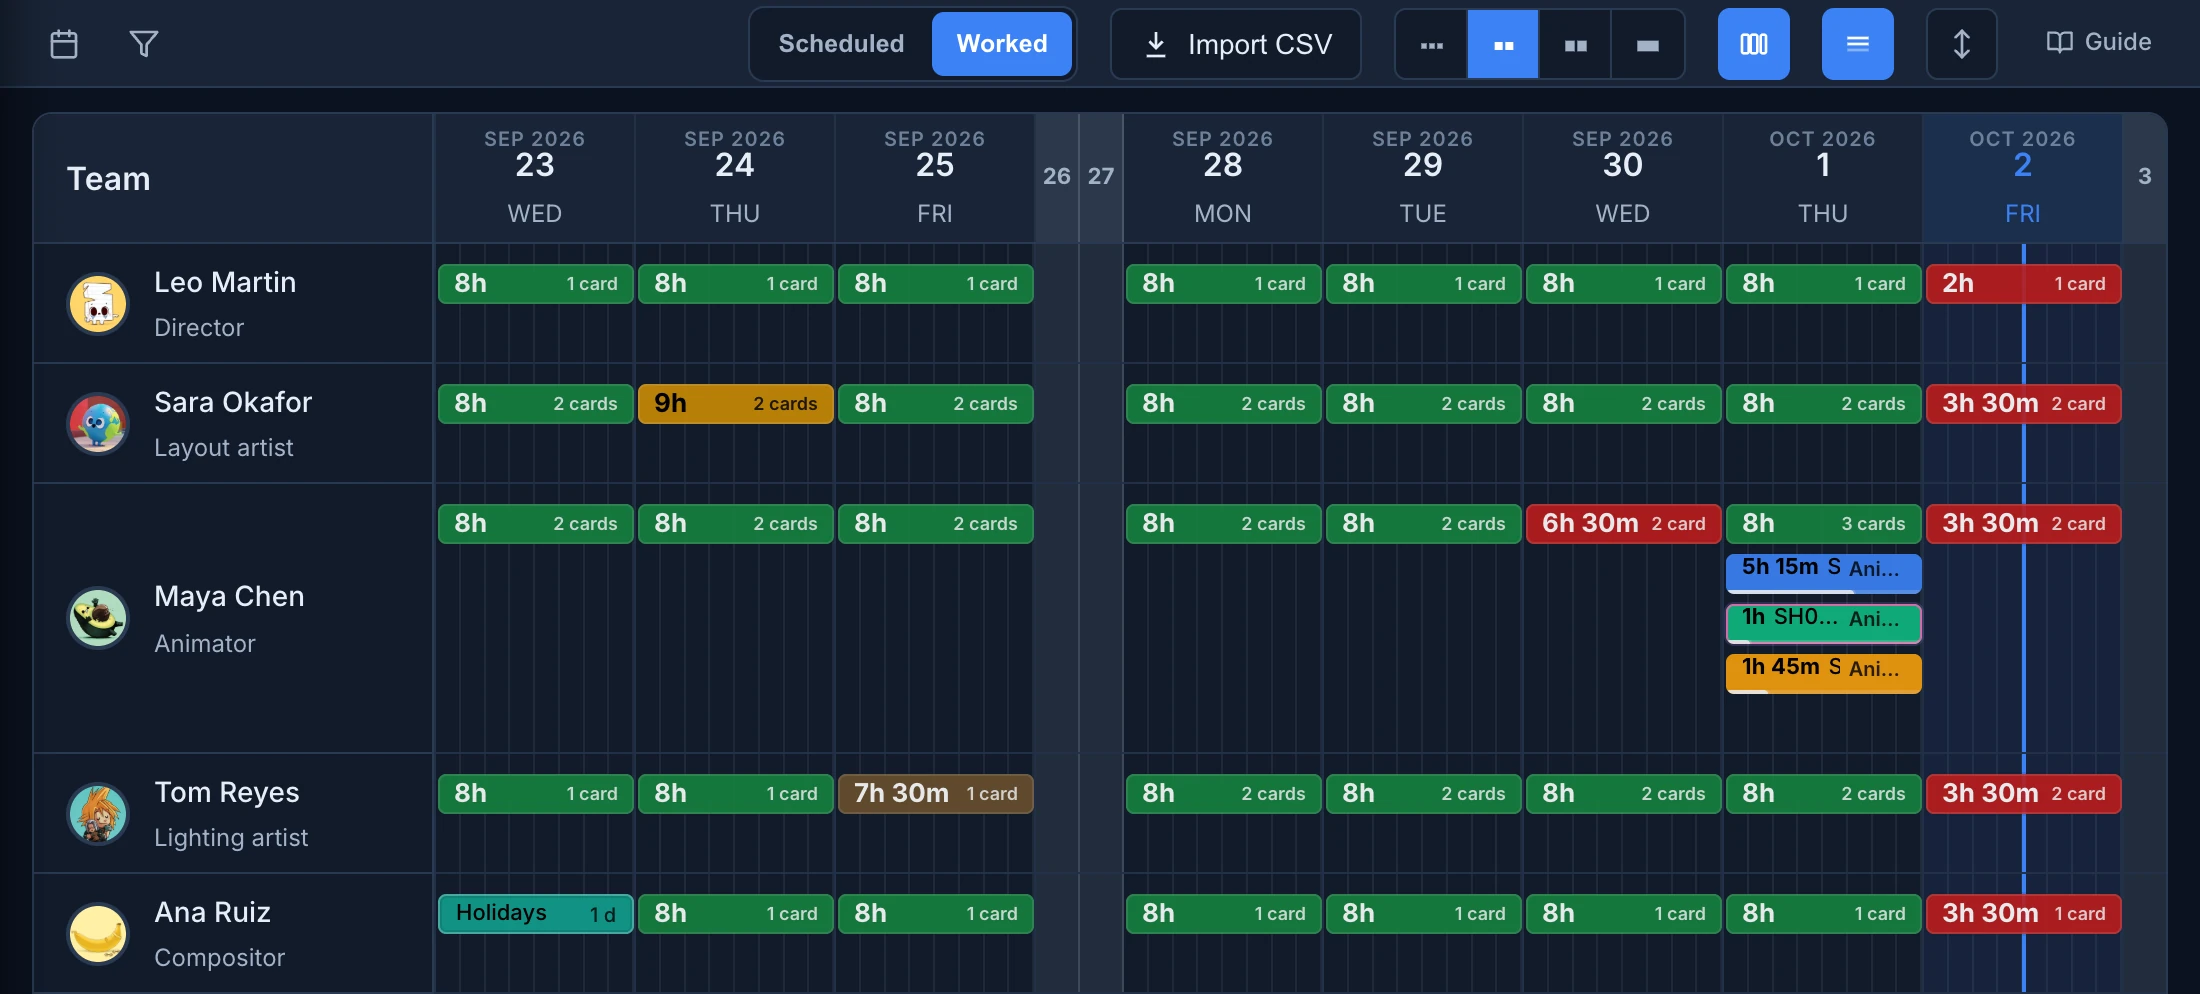This screenshot has height=994, width=2200.
Task: Click the collapsed day 3 column
Action: (2144, 177)
